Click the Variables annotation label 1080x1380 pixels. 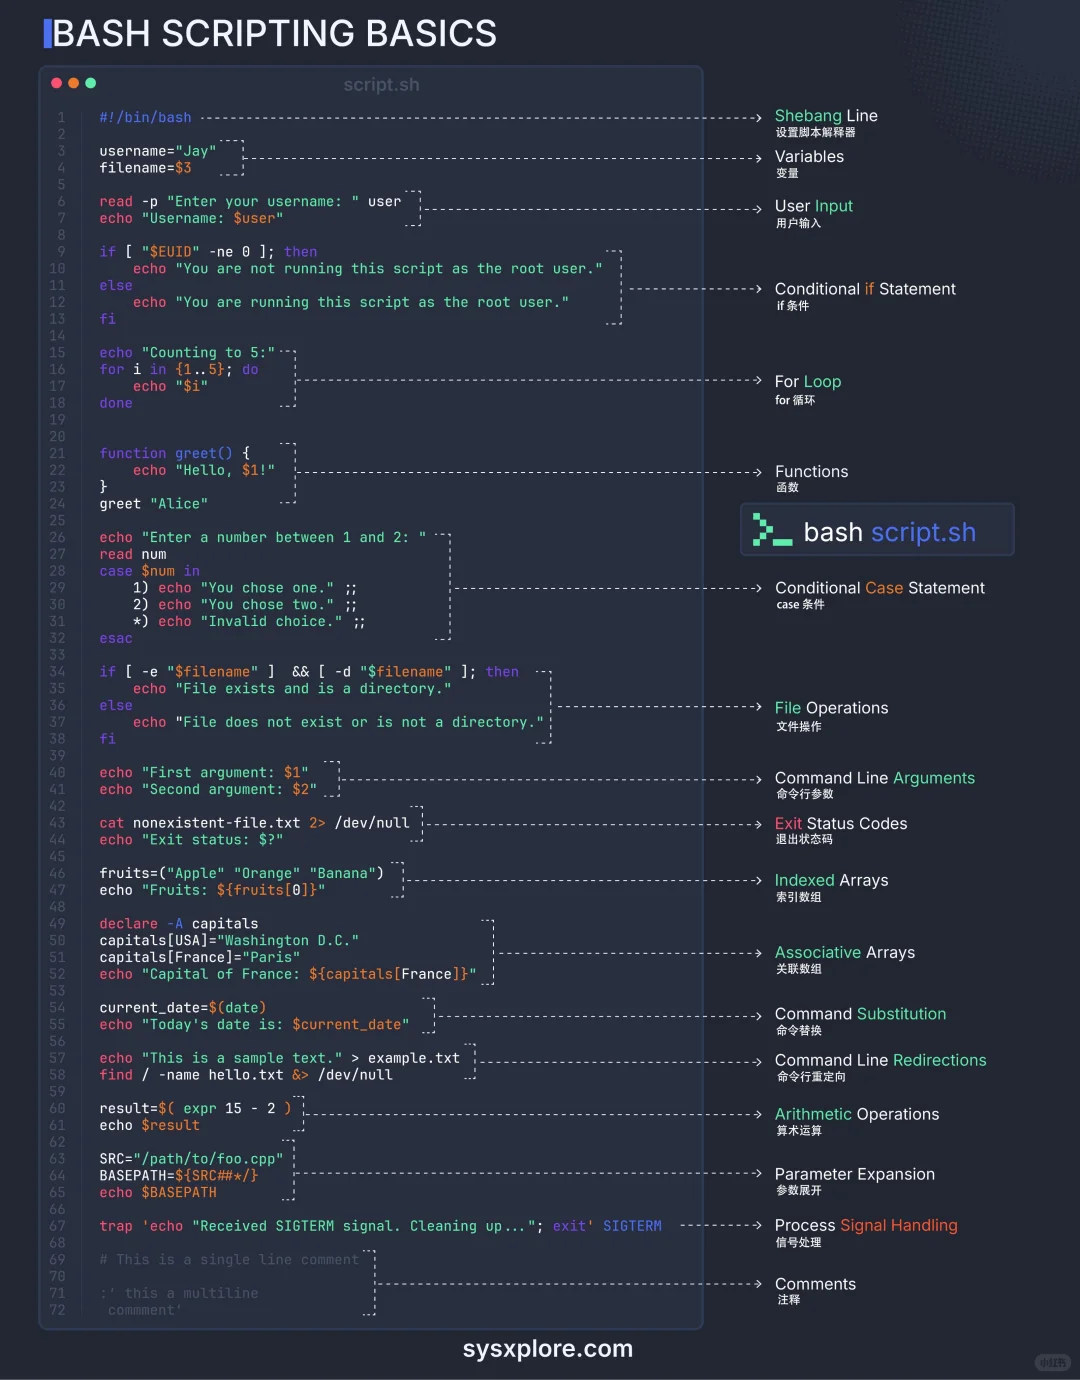[810, 156]
